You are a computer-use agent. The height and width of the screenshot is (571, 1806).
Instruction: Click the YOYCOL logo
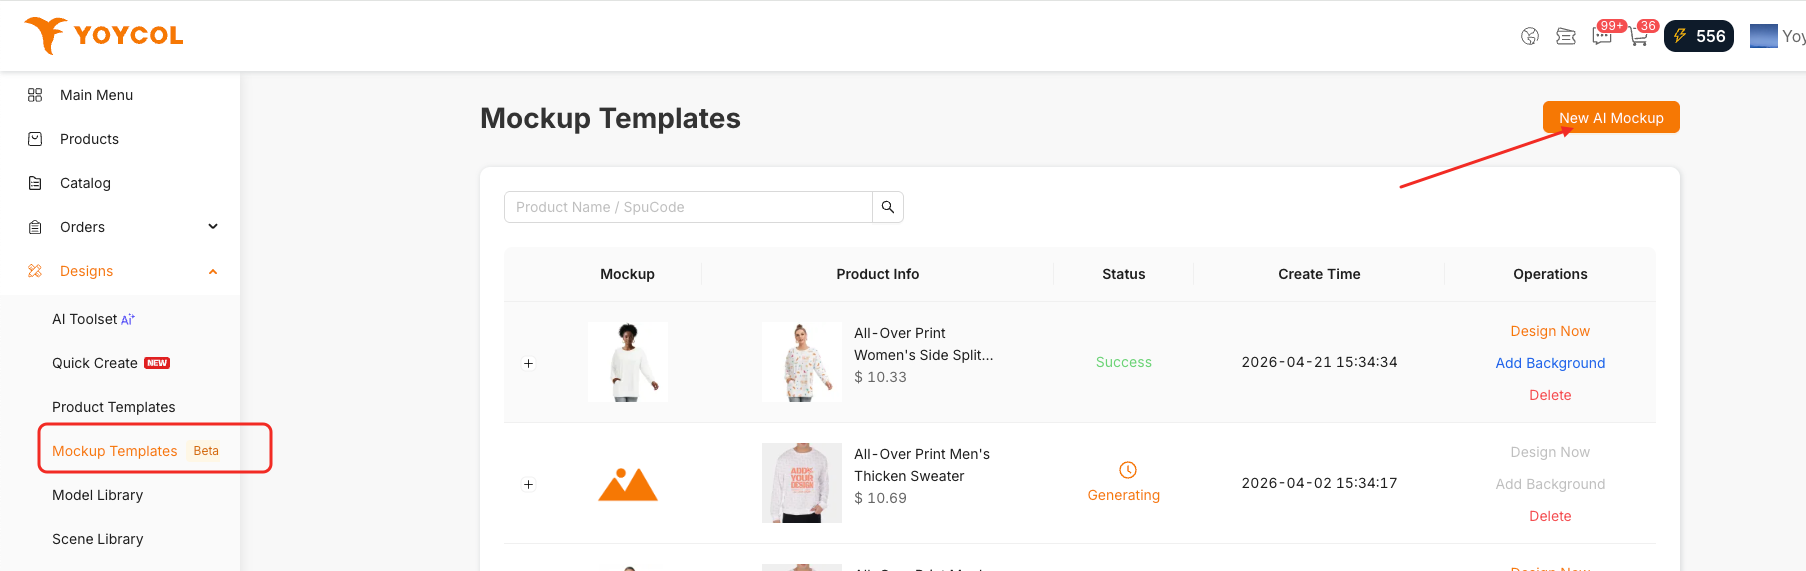(x=104, y=35)
